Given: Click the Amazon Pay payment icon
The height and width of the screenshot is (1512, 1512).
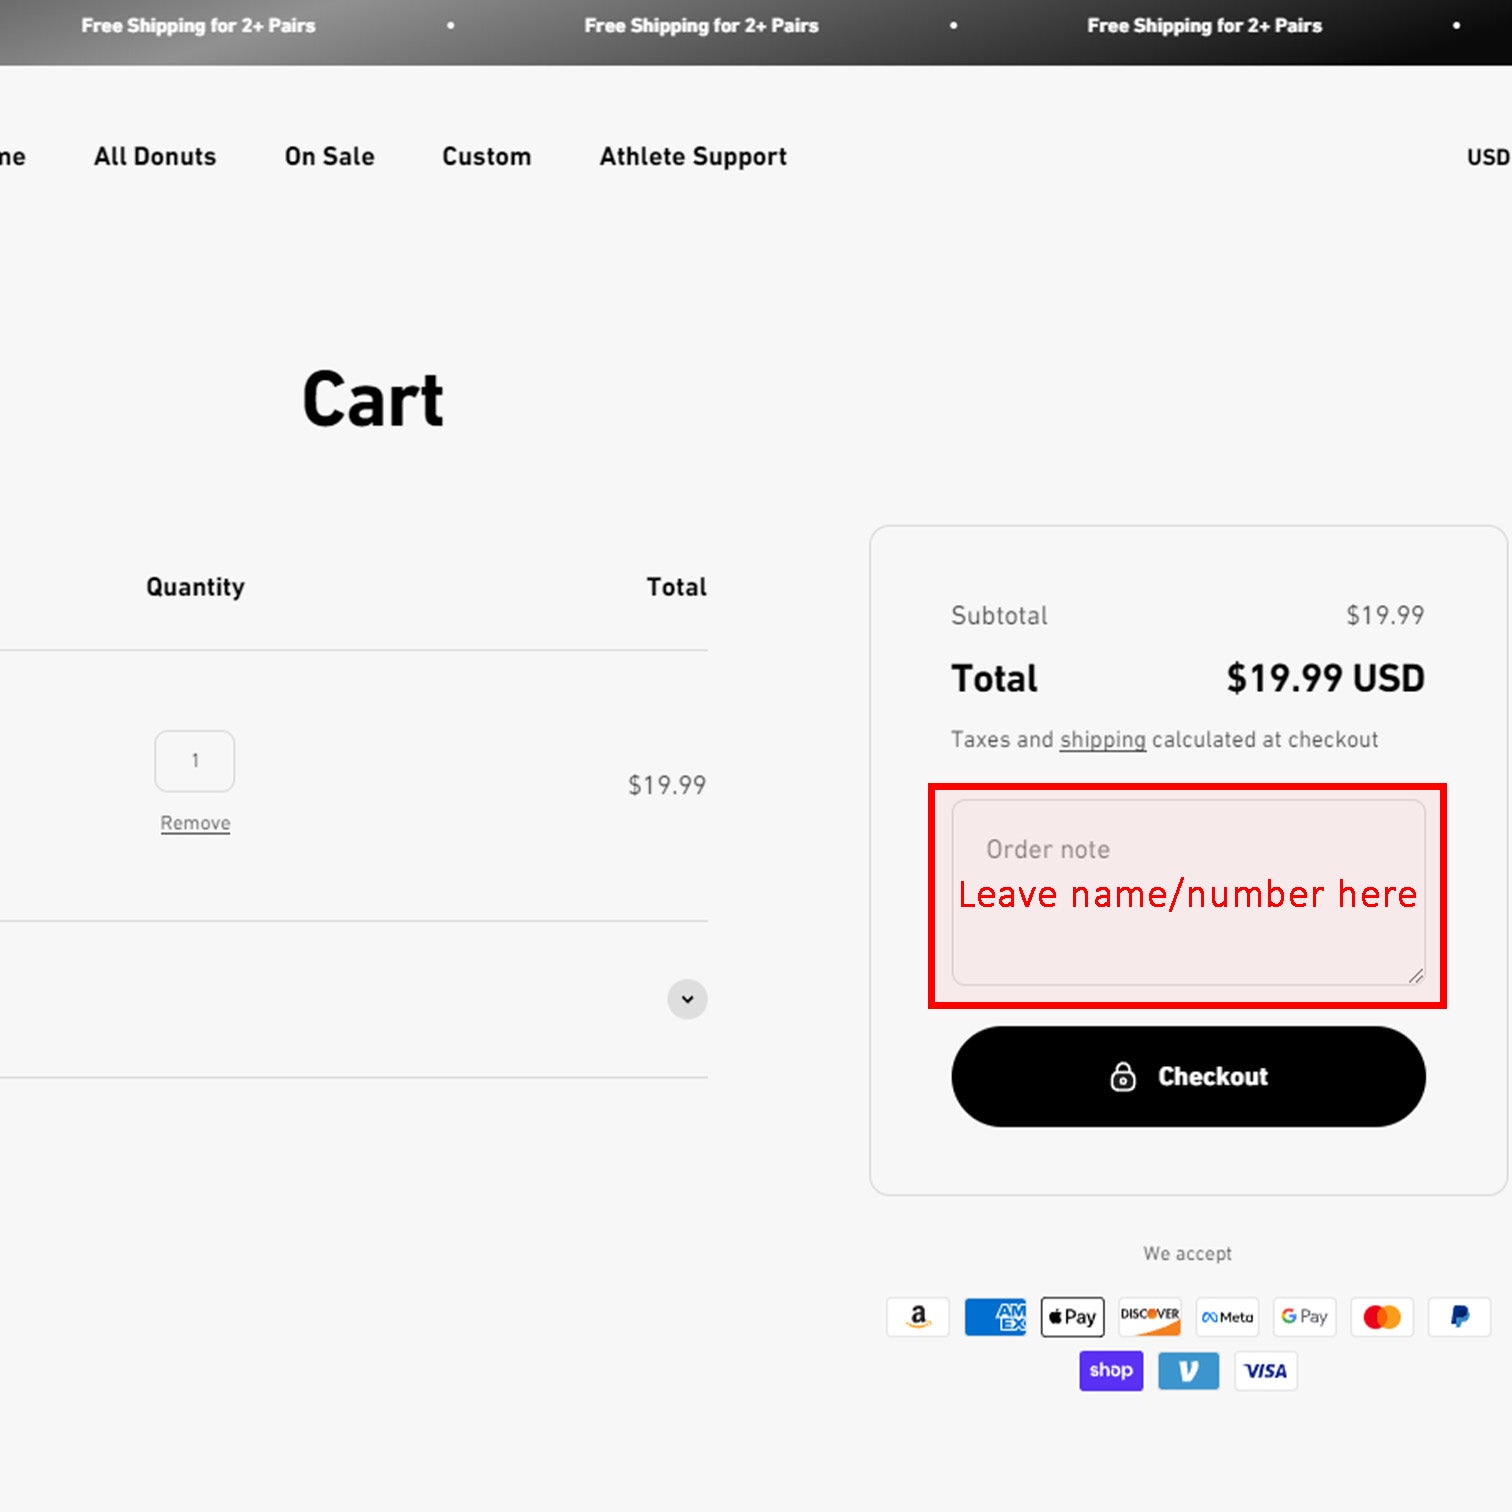Looking at the screenshot, I should 917,1317.
